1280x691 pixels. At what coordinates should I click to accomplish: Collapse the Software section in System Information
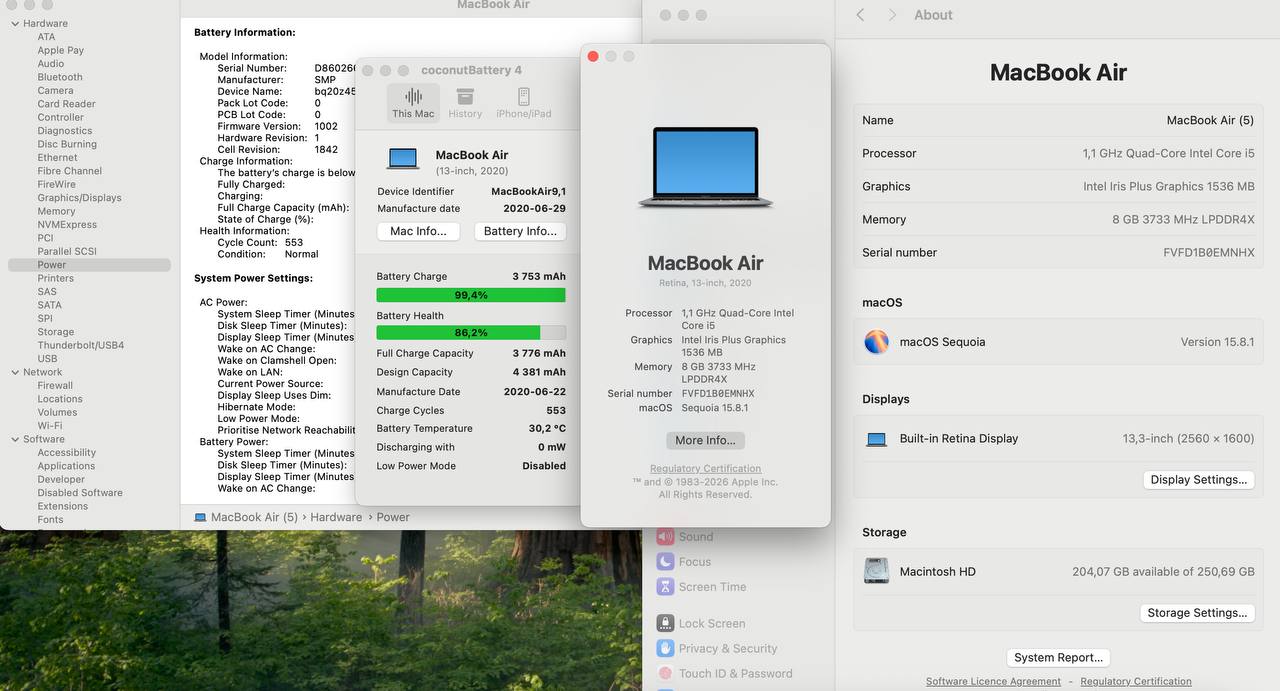(x=15, y=439)
